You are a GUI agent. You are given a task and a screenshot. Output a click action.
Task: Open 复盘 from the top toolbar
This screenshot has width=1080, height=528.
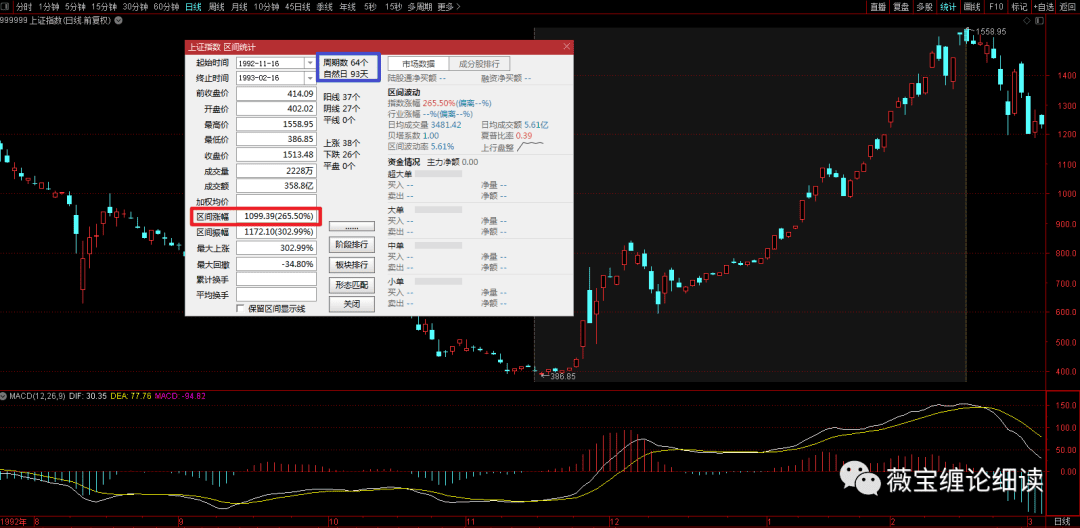[901, 7]
